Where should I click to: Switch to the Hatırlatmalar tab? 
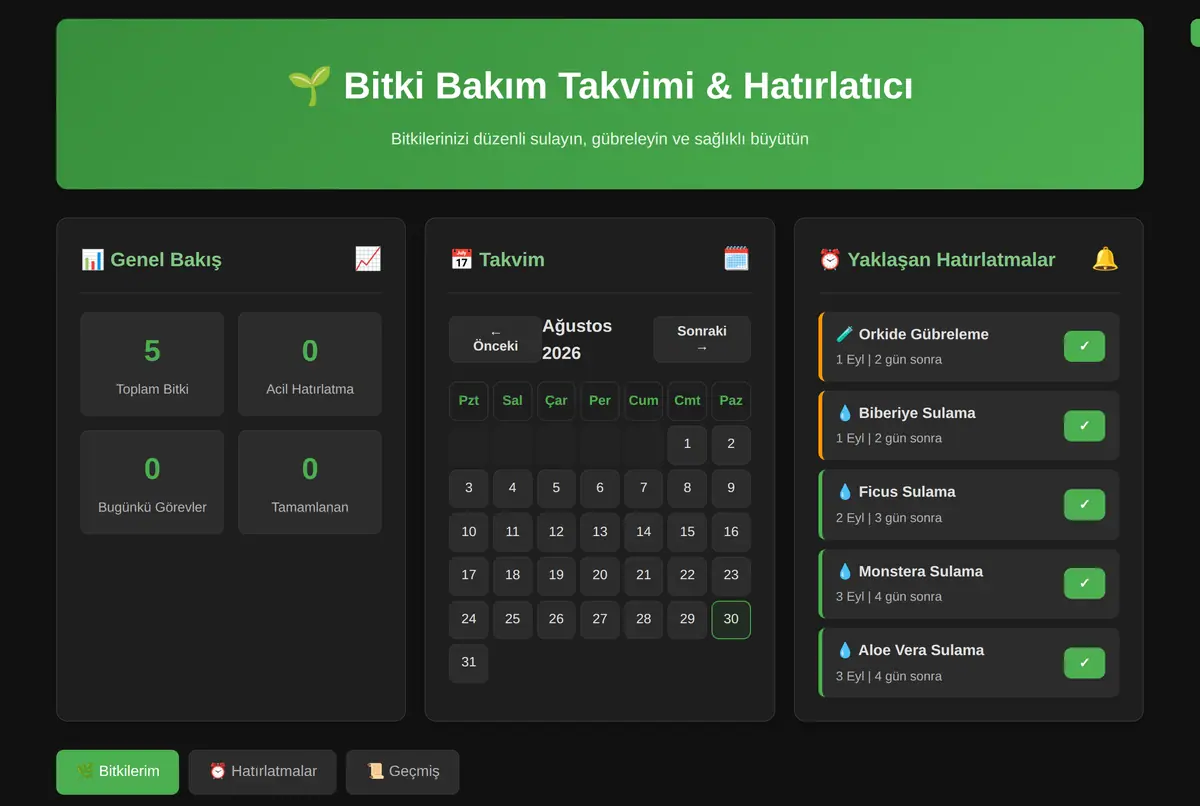tap(263, 771)
